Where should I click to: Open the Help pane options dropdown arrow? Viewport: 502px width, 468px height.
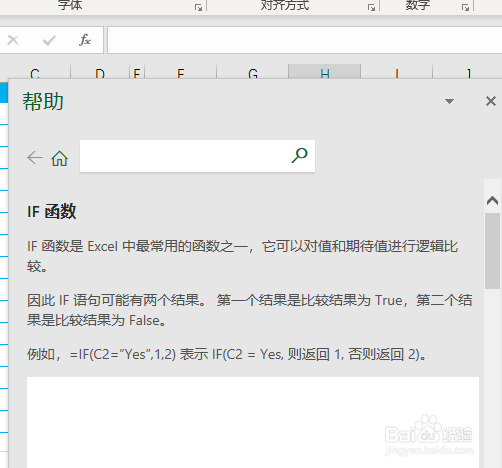pyautogui.click(x=449, y=101)
